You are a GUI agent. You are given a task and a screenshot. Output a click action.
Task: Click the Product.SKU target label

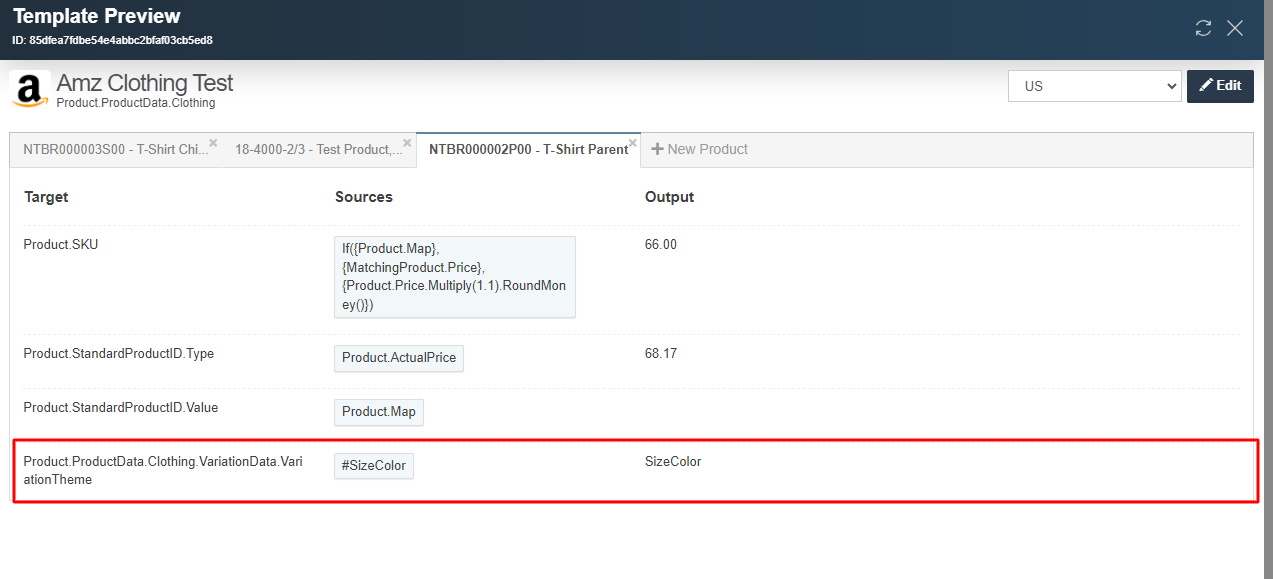tap(61, 245)
